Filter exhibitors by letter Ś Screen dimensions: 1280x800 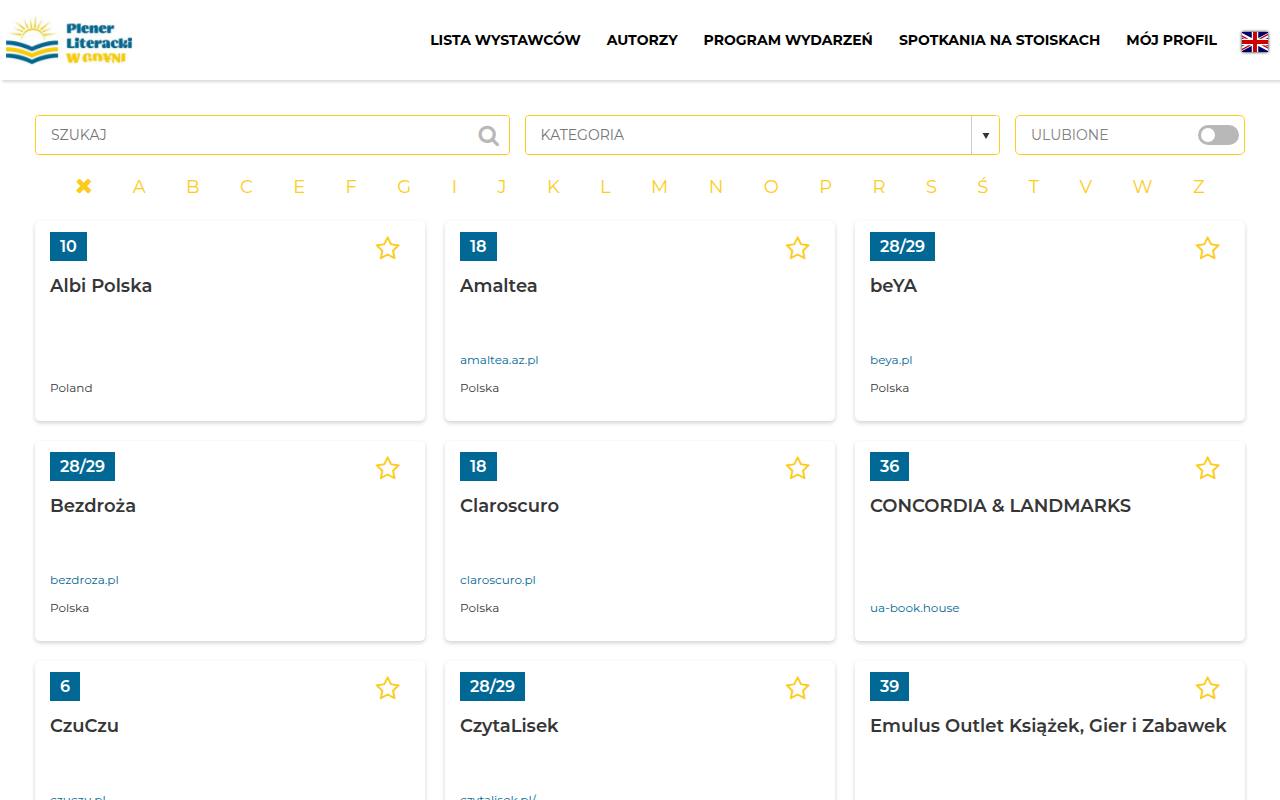pyautogui.click(x=982, y=185)
